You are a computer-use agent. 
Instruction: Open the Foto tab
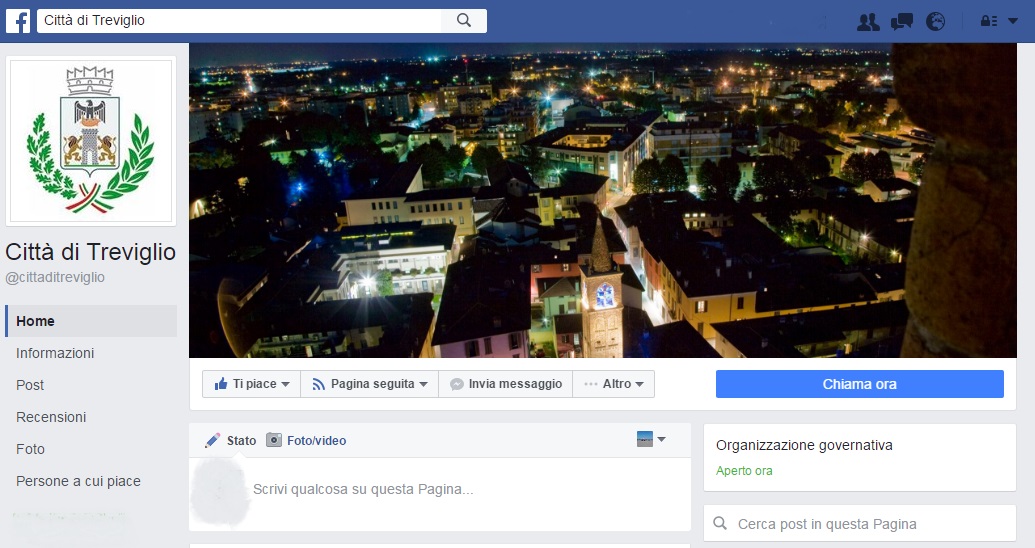[x=30, y=449]
